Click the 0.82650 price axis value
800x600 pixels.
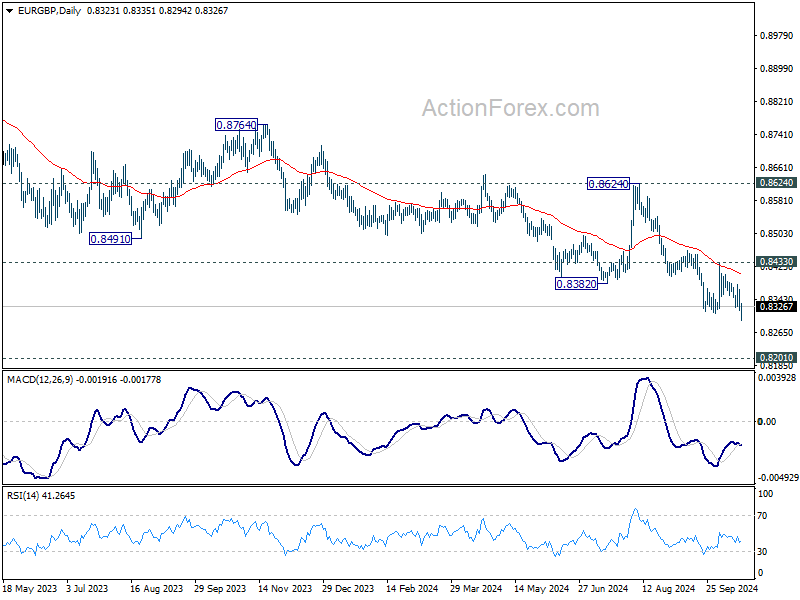[777, 333]
